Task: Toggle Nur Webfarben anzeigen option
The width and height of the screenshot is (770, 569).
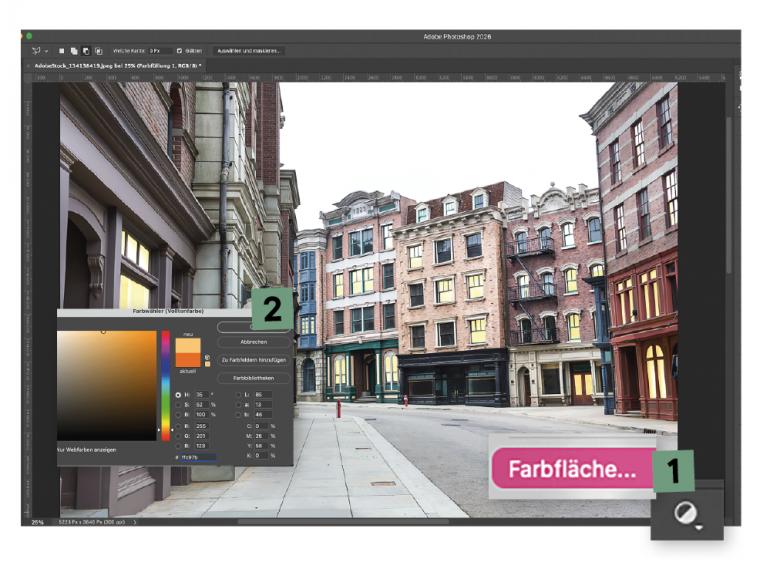Action: point(86,450)
